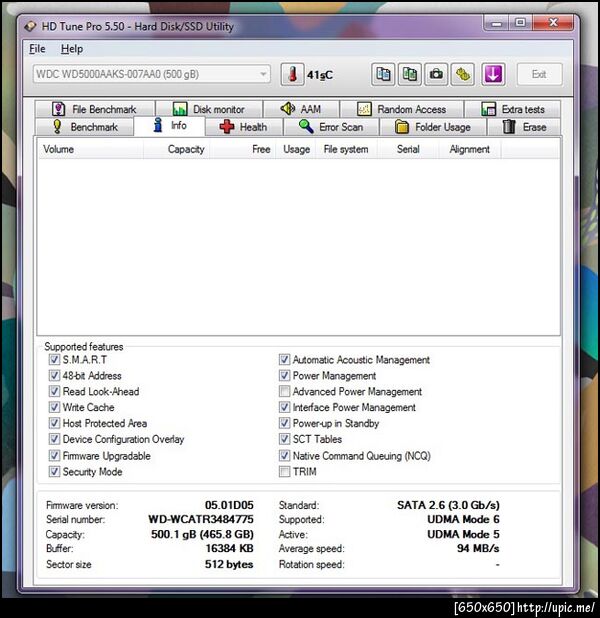Switch to the Extra tests tab
Screen dimensions: 600x618
pyautogui.click(x=512, y=109)
